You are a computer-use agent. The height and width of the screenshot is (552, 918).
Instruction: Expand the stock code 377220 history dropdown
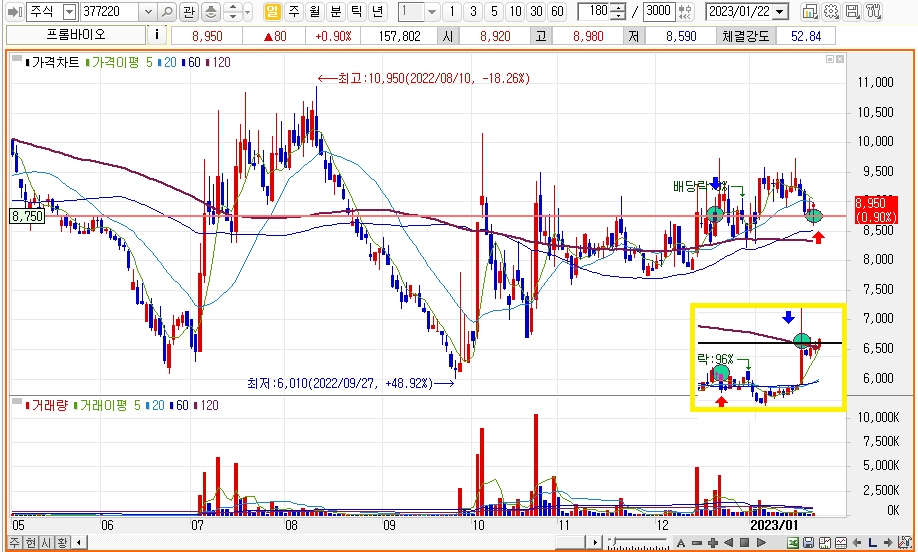click(x=148, y=11)
